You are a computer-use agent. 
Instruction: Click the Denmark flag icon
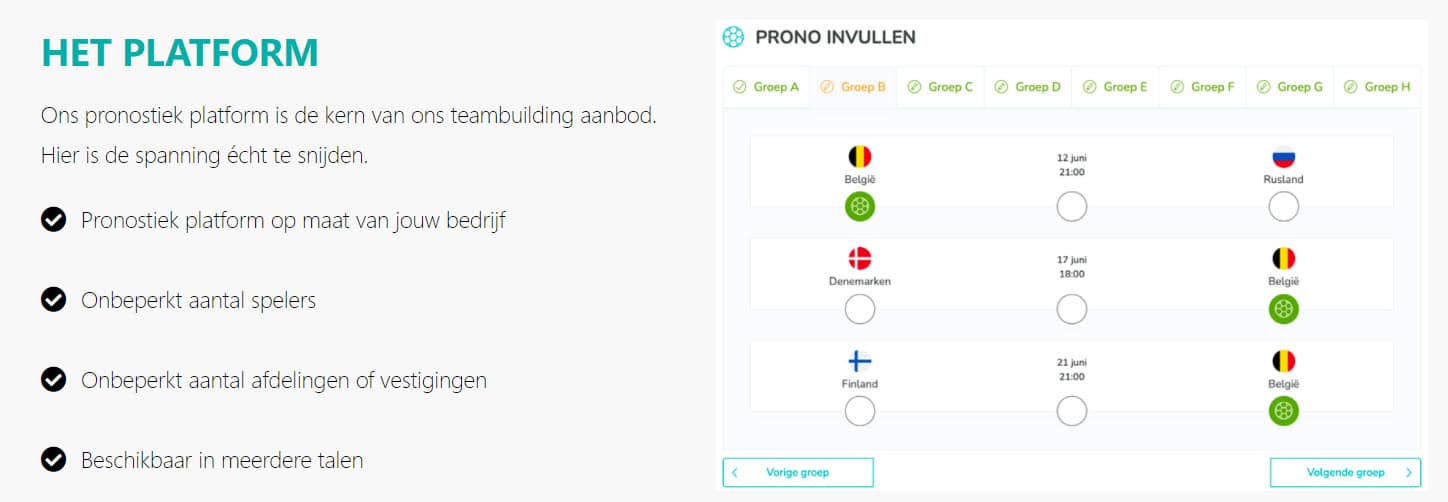[x=860, y=259]
